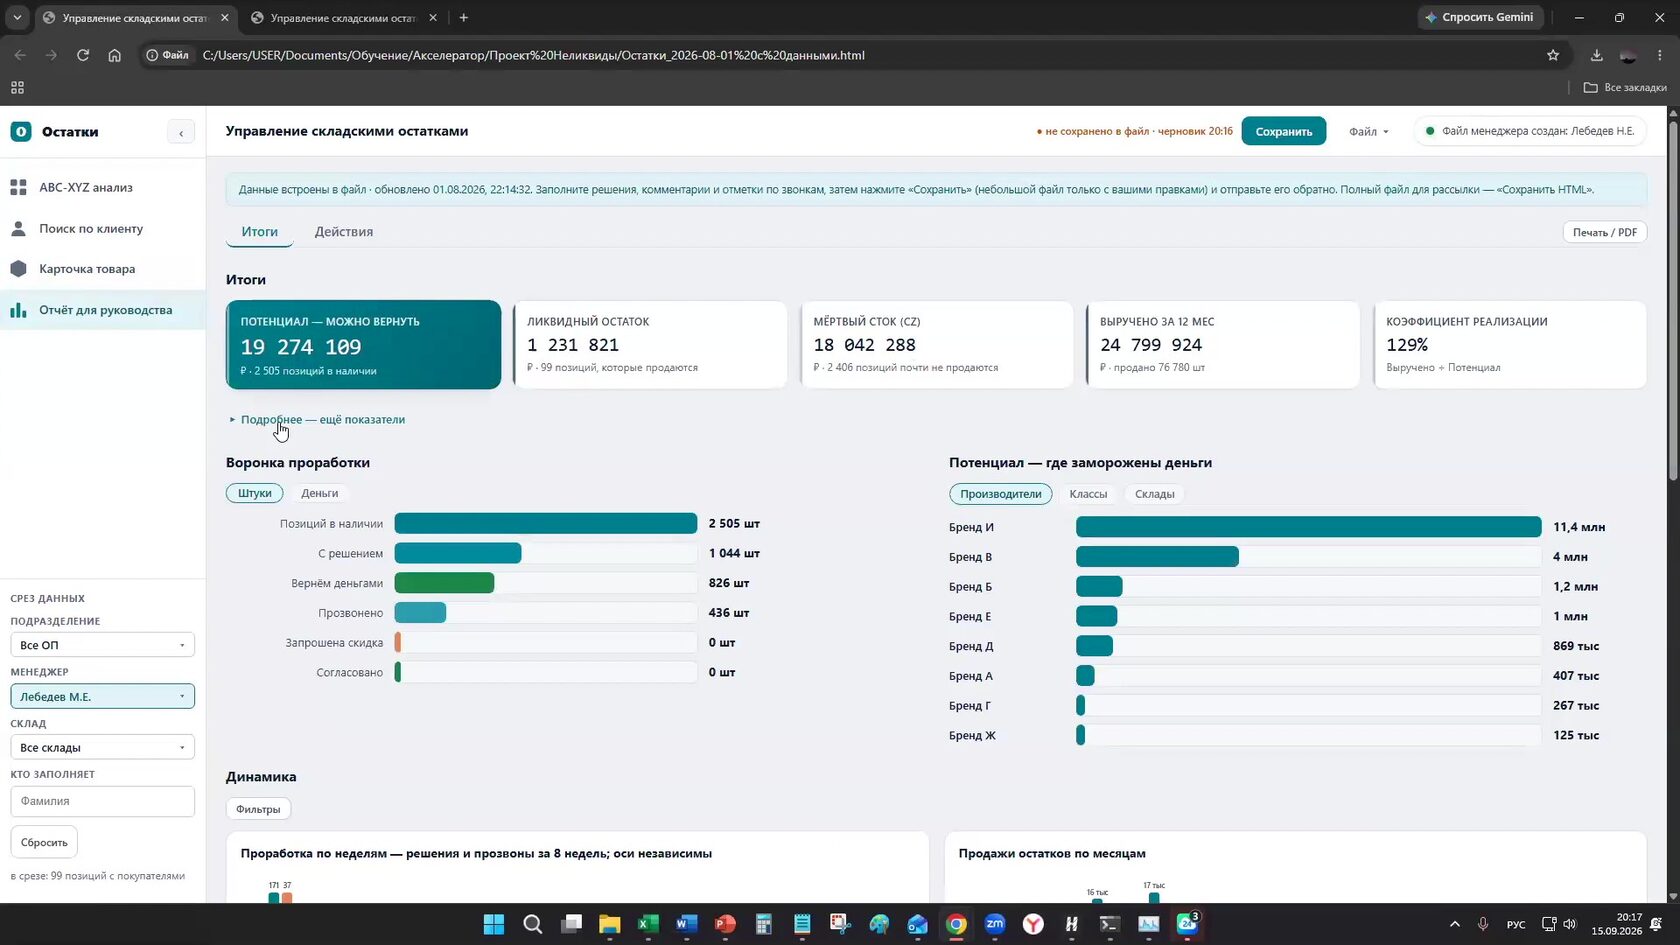Click the Сбросить filter button
Screen dimensions: 1680x945
44,842
